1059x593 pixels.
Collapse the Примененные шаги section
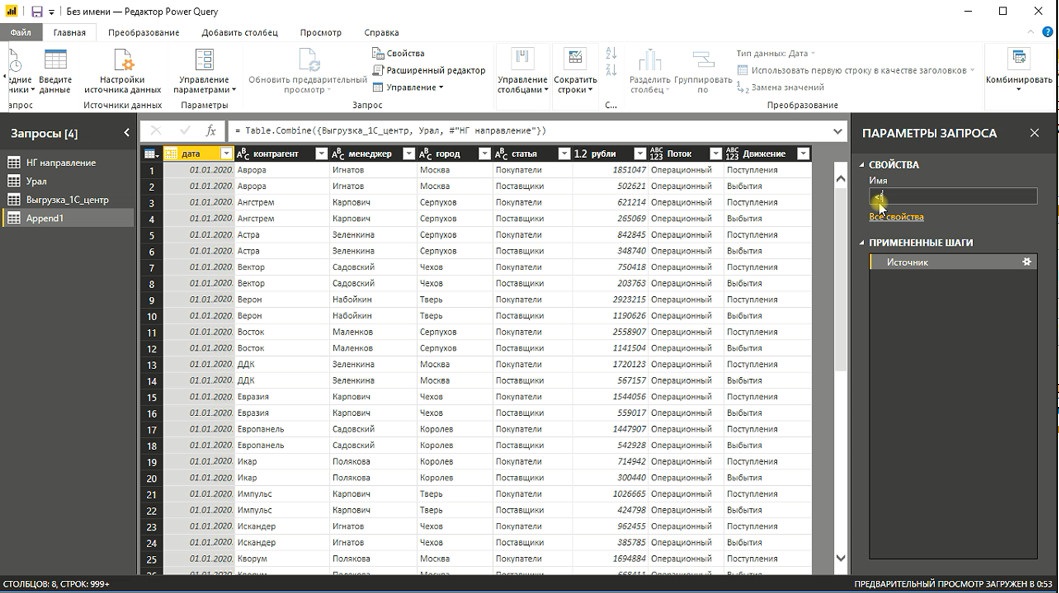coord(862,242)
